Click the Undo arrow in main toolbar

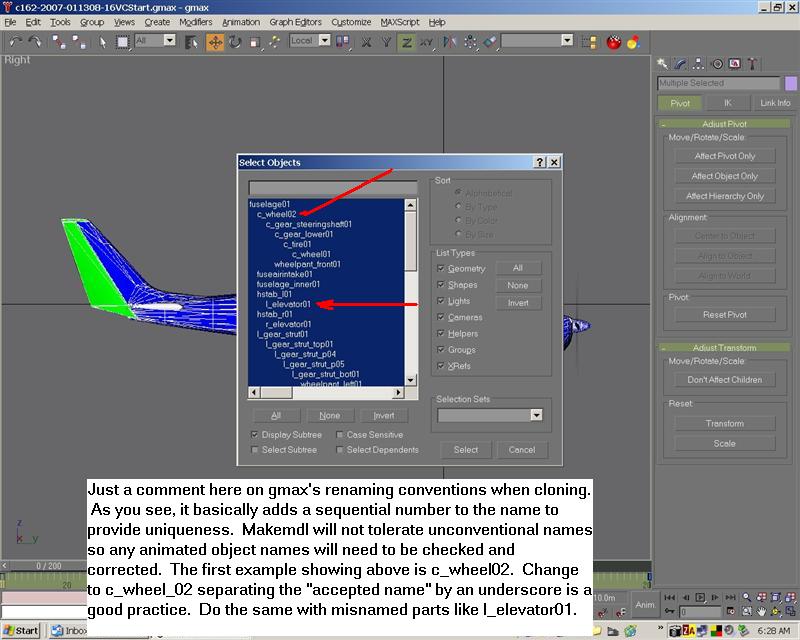click(16, 42)
